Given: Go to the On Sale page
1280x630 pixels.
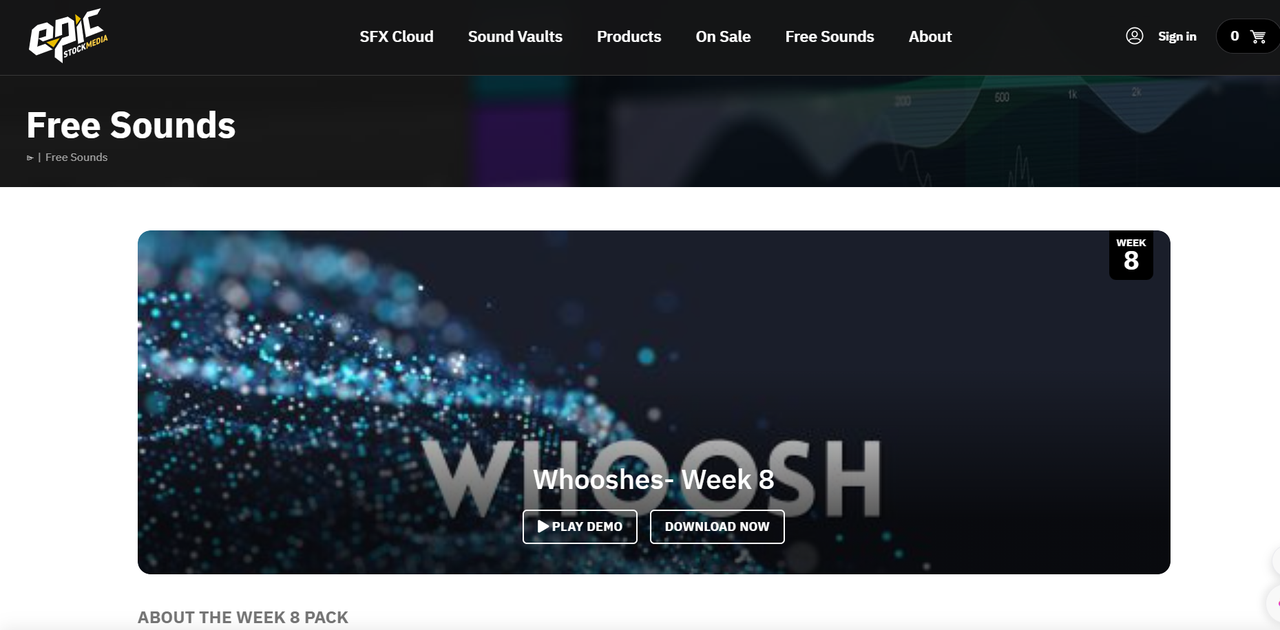Looking at the screenshot, I should pyautogui.click(x=723, y=36).
